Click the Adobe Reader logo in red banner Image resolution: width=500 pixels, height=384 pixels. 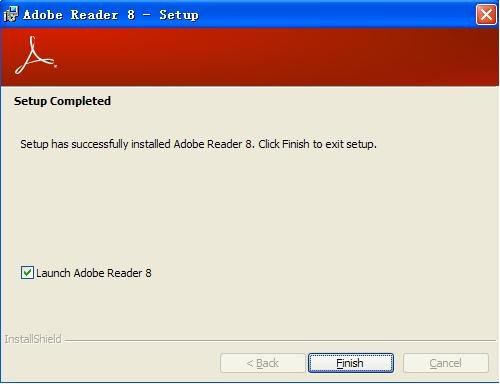click(36, 56)
